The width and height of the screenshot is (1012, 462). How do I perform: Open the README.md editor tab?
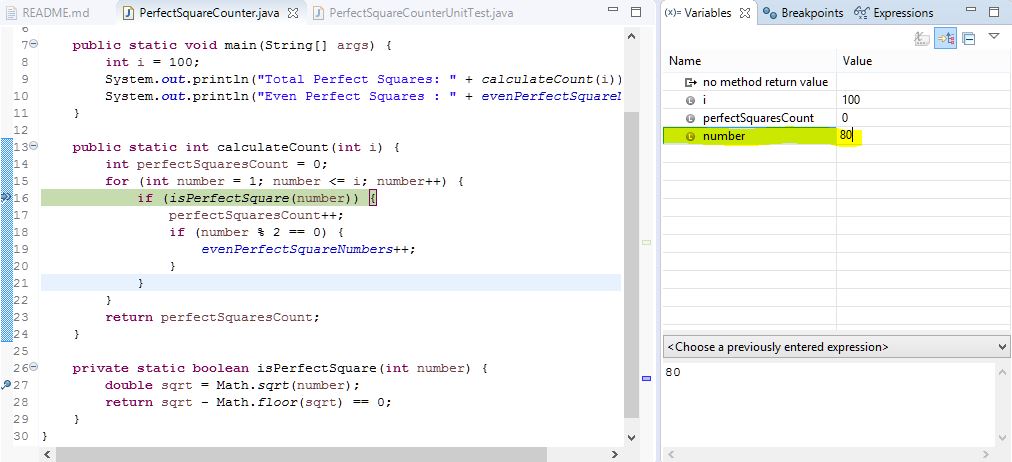(x=55, y=13)
